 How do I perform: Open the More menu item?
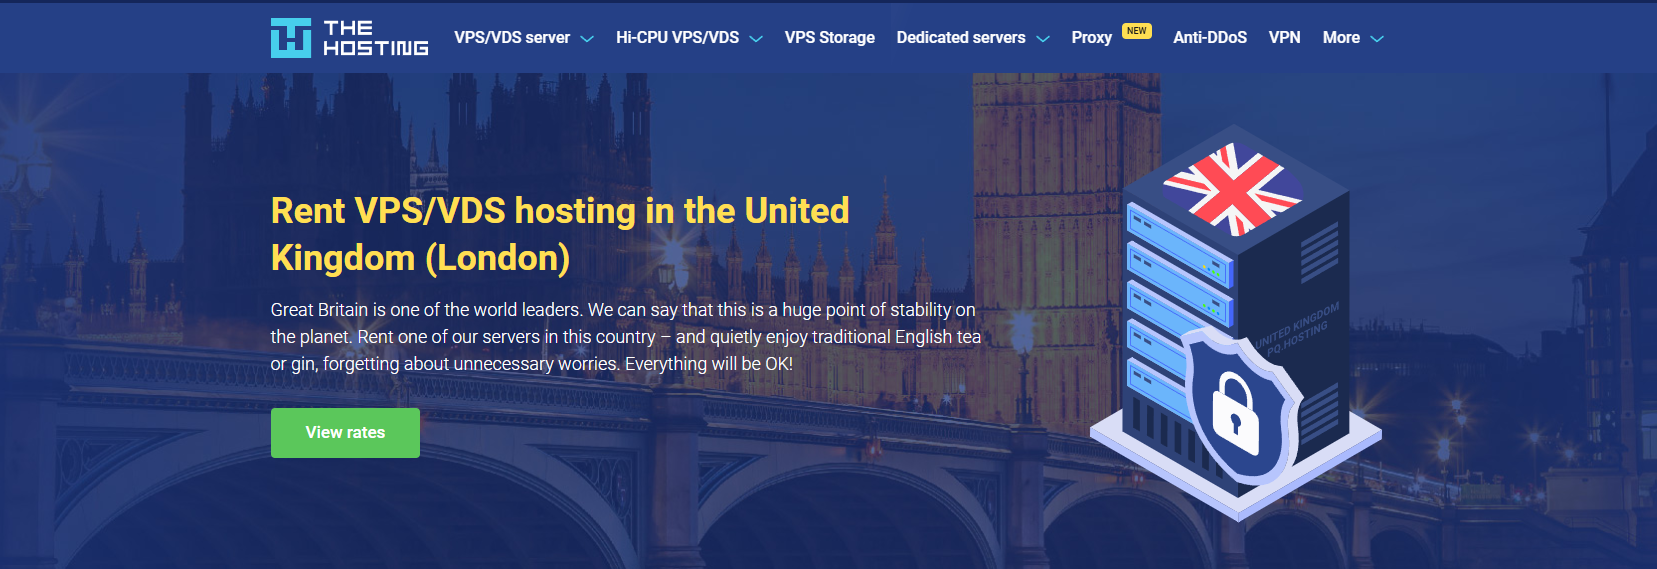[x=1341, y=38]
